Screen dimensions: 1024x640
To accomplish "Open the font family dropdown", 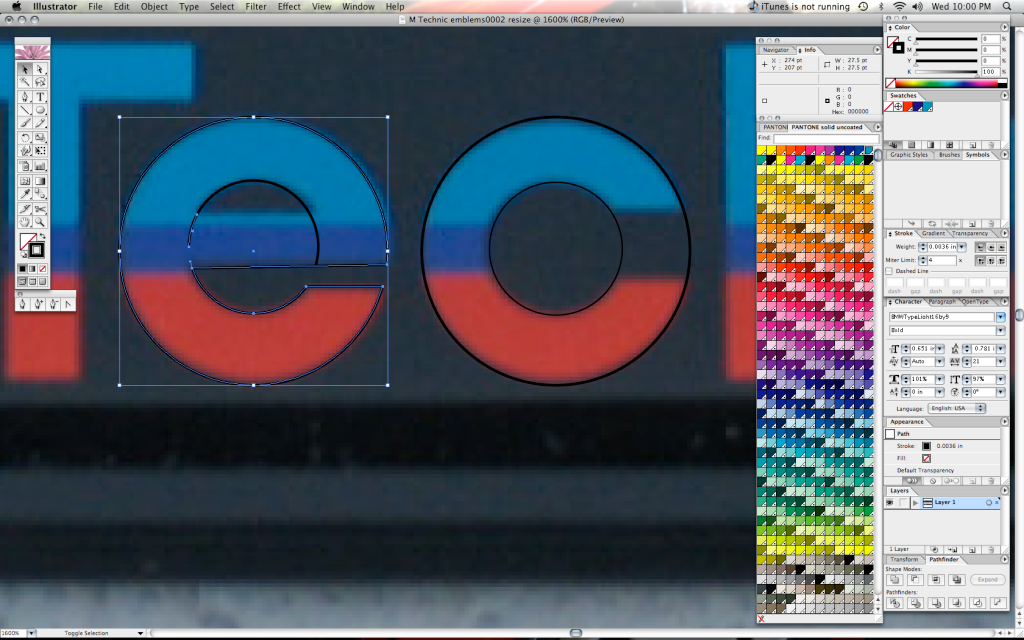I will 1000,317.
